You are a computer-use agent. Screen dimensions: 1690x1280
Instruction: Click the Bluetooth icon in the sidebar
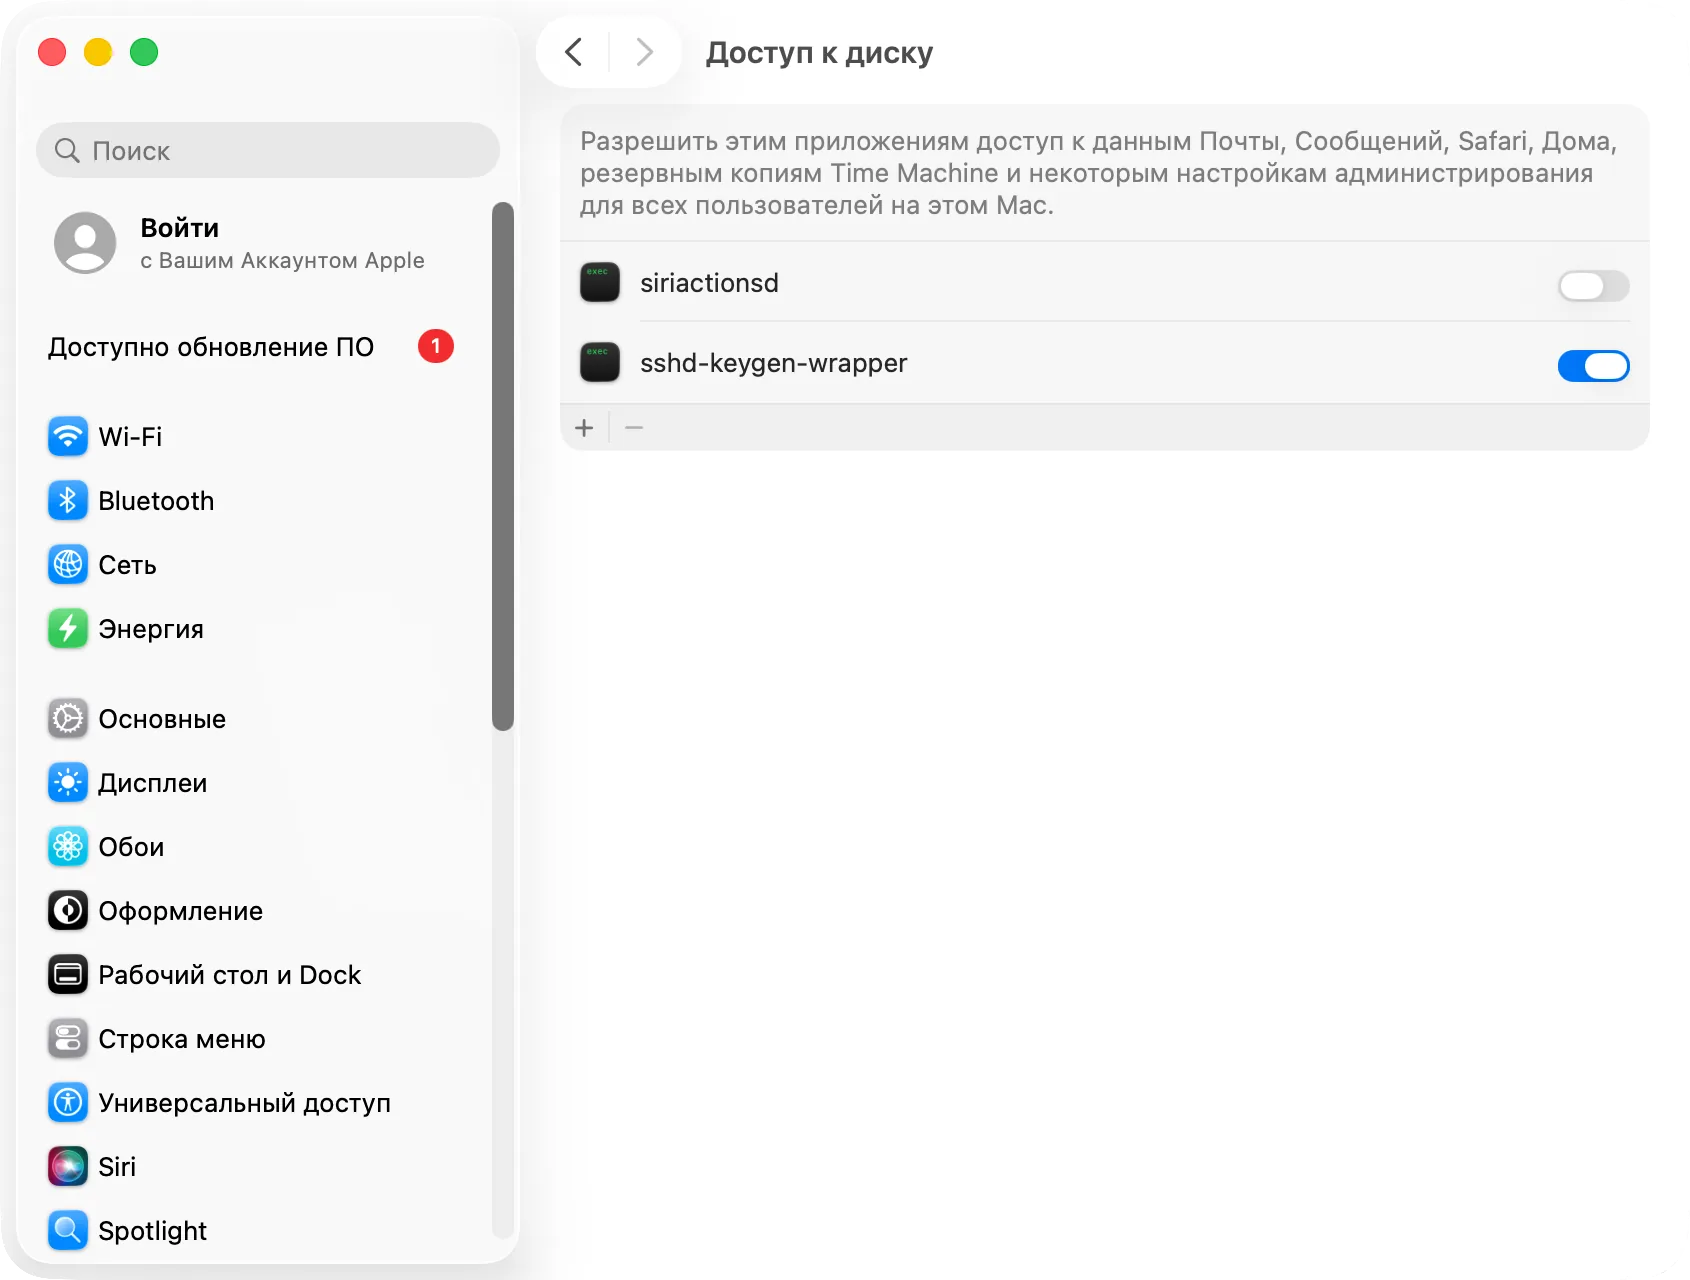point(68,500)
